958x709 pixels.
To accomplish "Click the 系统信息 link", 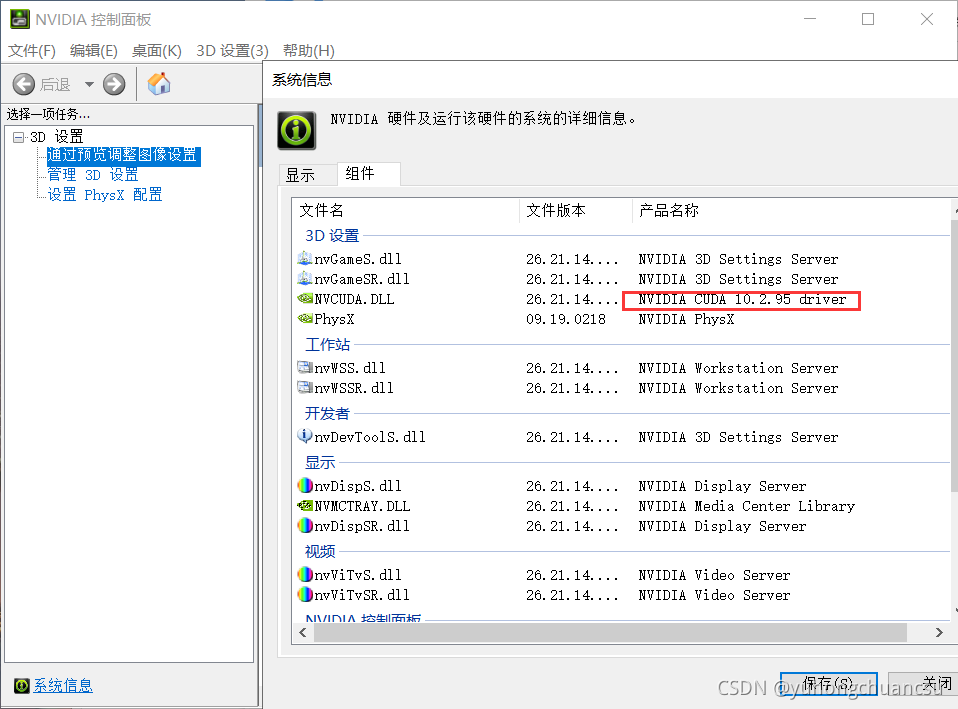I will [63, 685].
